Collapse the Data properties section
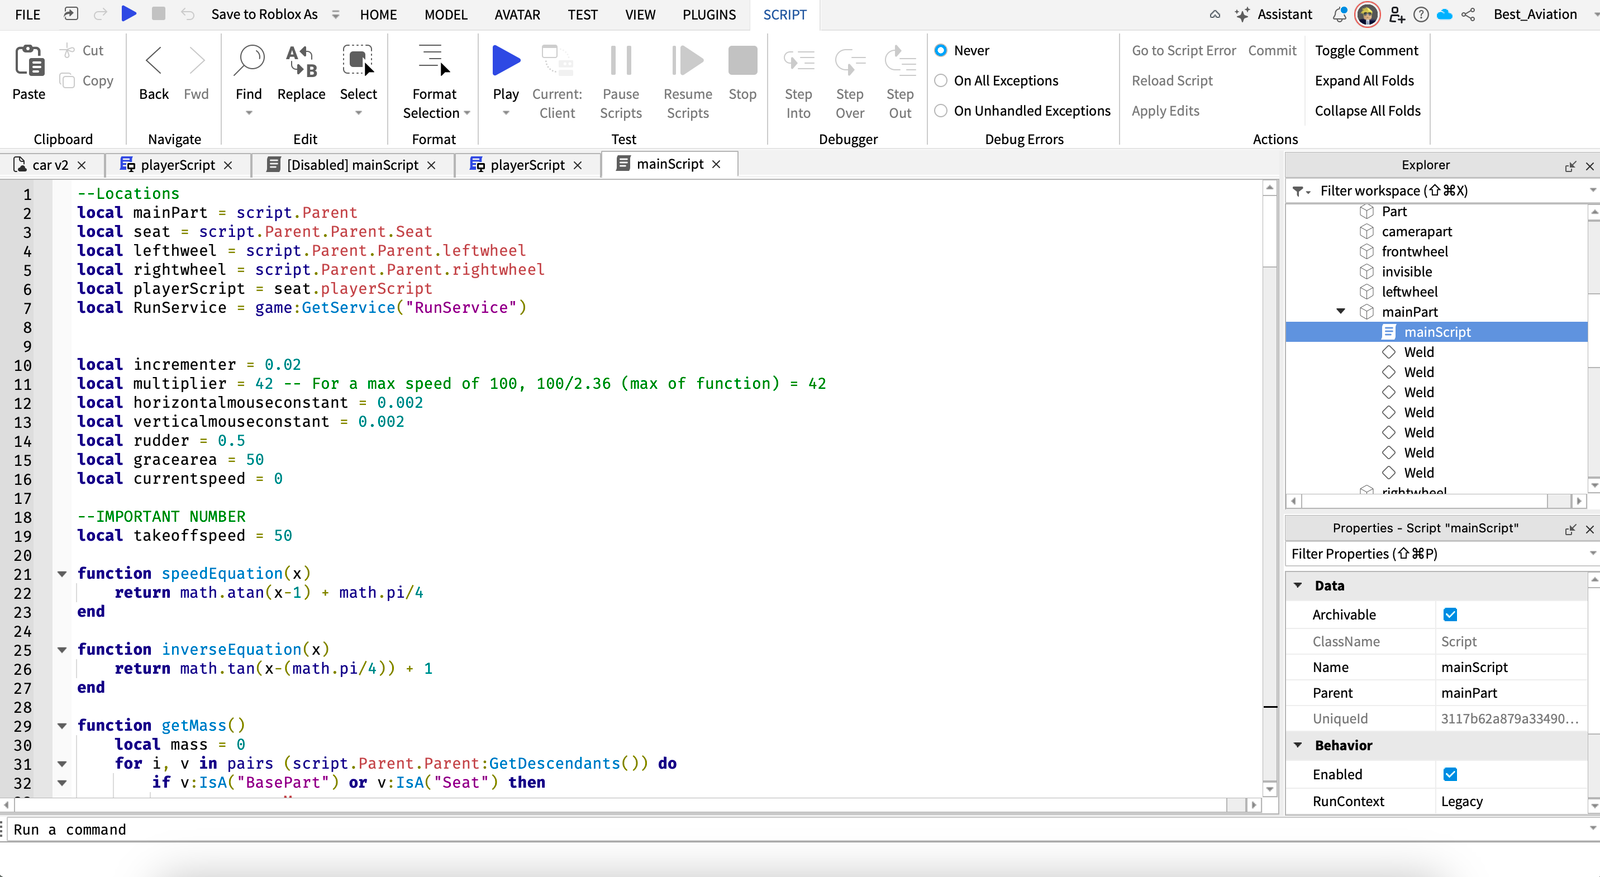The width and height of the screenshot is (1600, 877). pyautogui.click(x=1298, y=586)
